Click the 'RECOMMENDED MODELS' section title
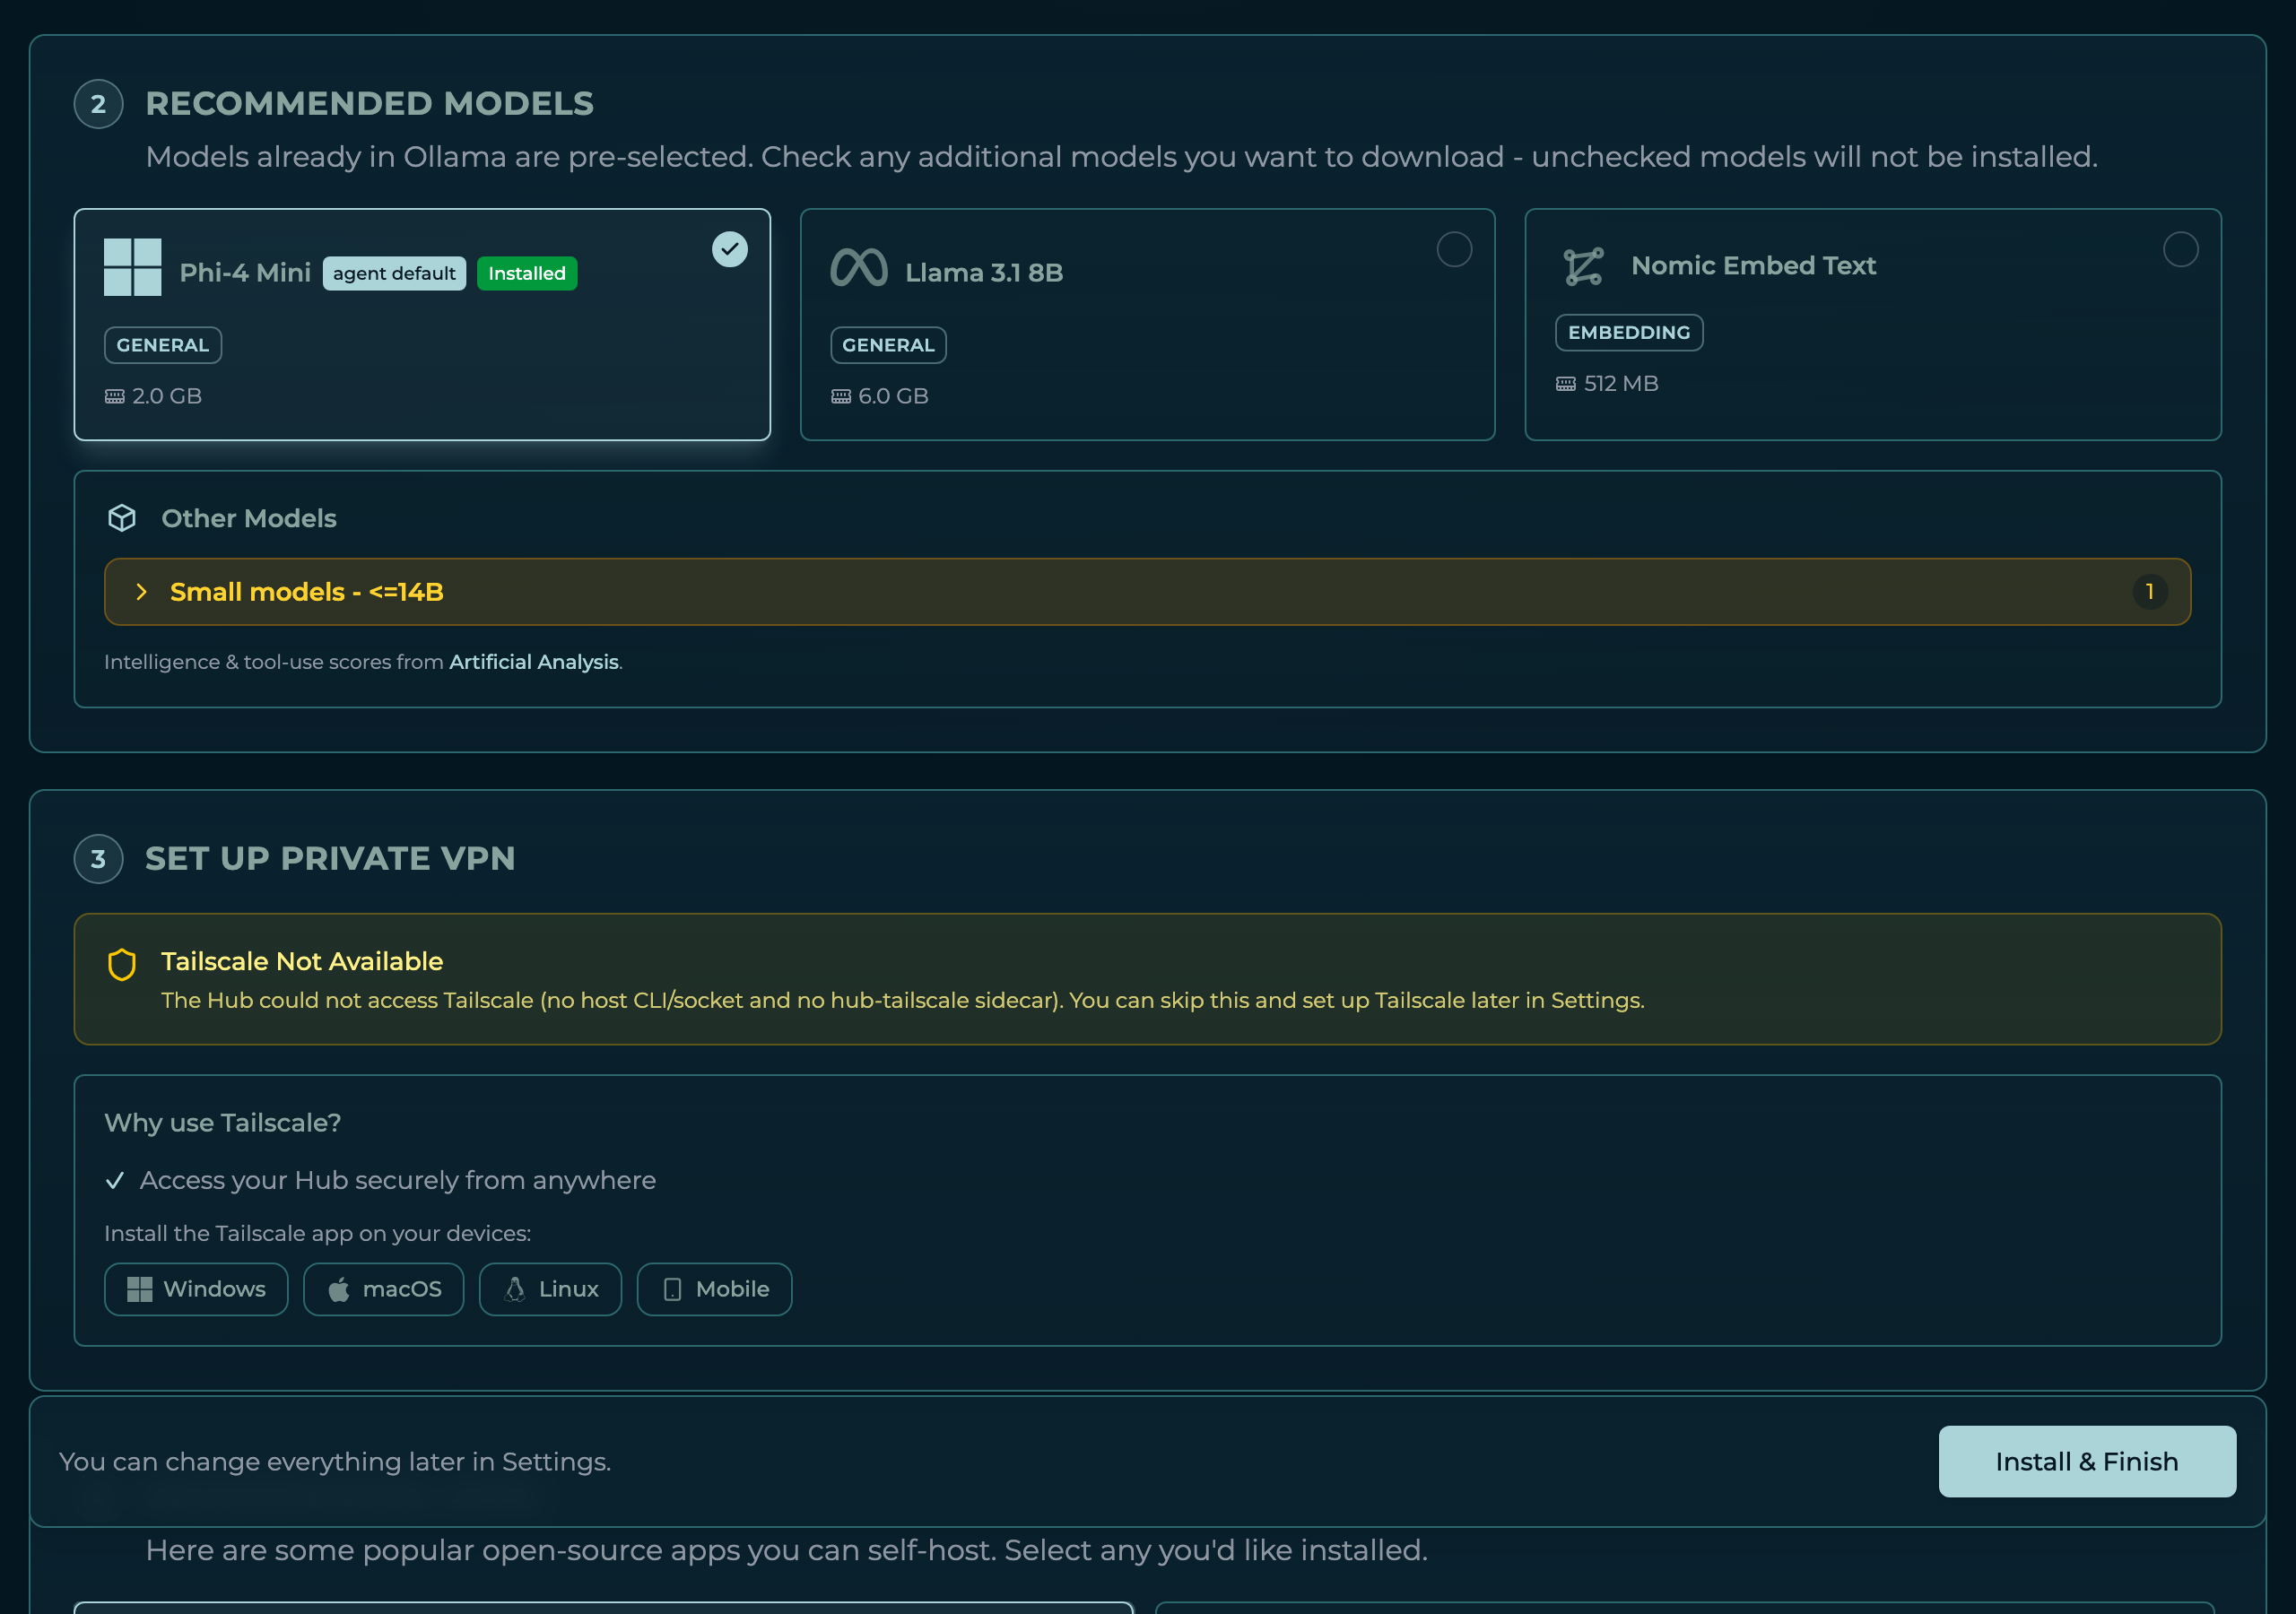 click(x=370, y=103)
